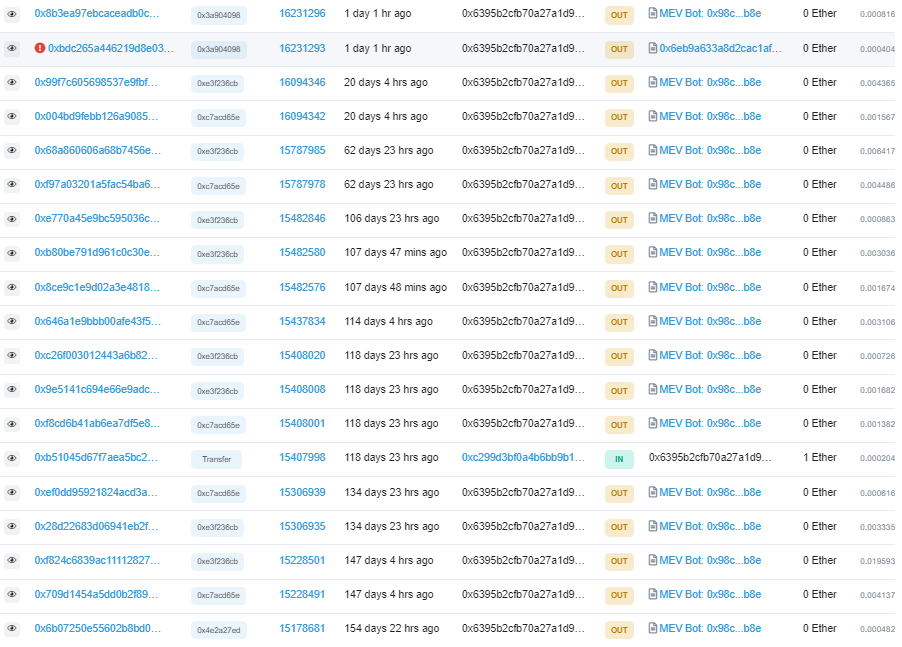Open transaction hash 0x99f7c605698537e9fbf
The width and height of the screenshot is (902, 647).
pyautogui.click(x=95, y=82)
